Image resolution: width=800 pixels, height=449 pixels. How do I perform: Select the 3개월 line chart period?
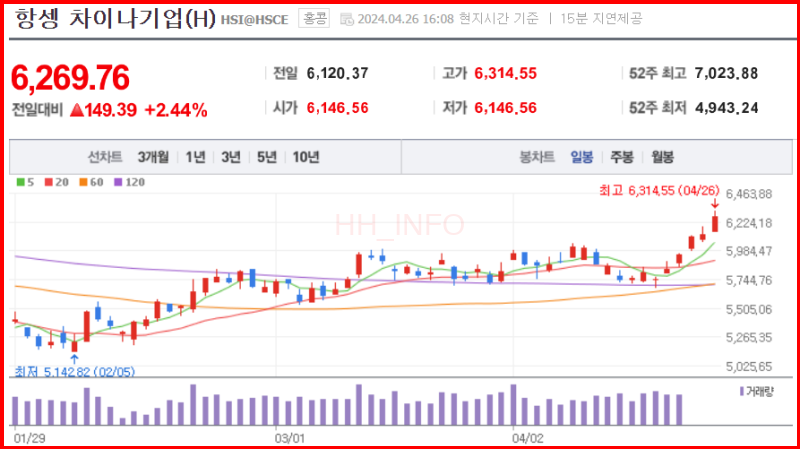pyautogui.click(x=153, y=157)
